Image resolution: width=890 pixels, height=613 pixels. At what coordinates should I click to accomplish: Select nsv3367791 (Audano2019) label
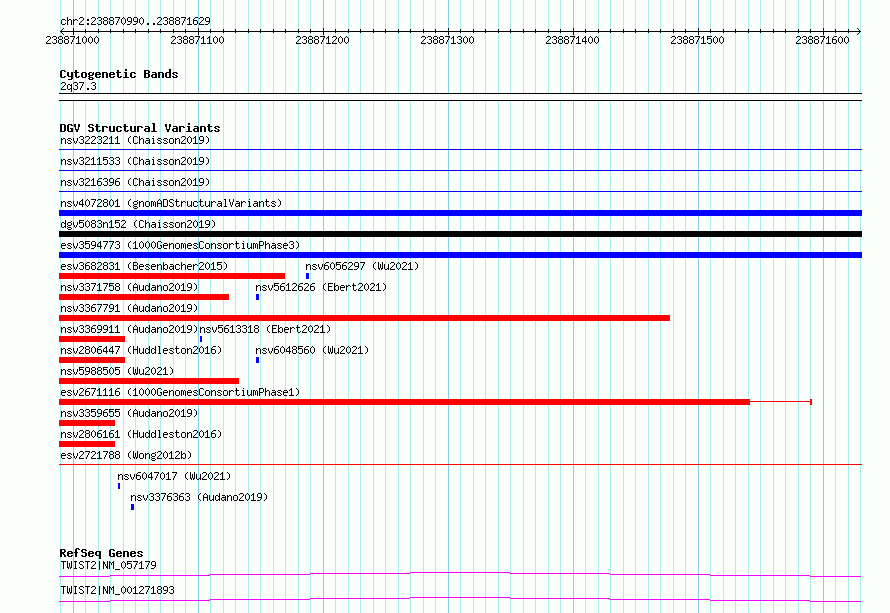[x=129, y=308]
